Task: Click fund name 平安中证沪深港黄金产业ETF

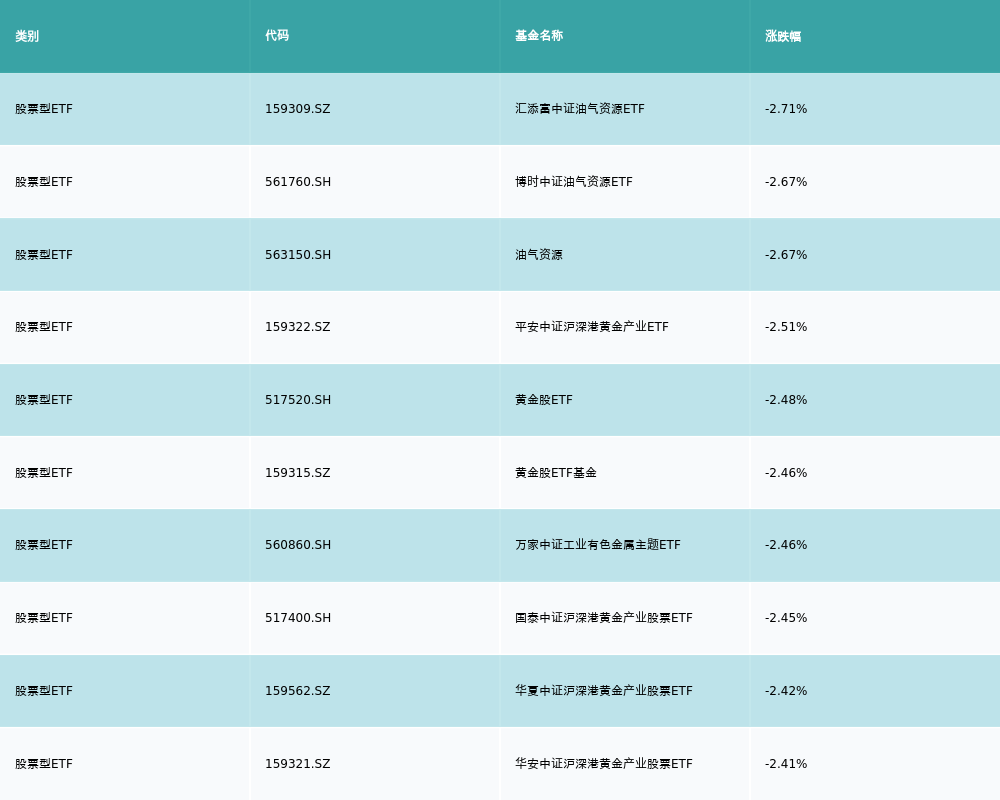Action: tap(592, 327)
